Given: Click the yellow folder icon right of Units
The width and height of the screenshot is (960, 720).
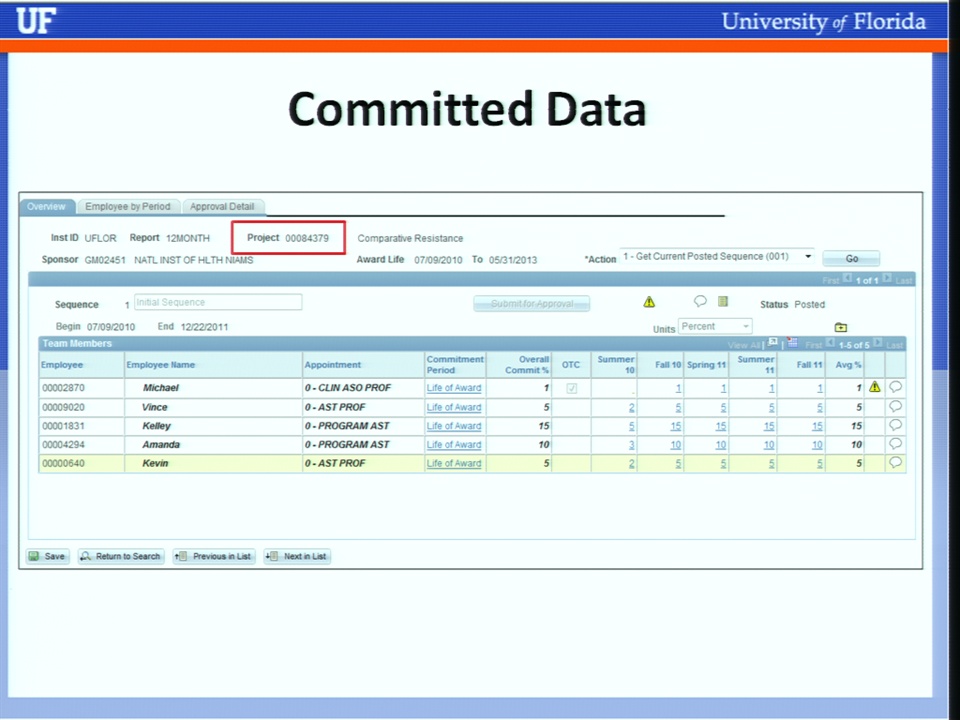Looking at the screenshot, I should pyautogui.click(x=841, y=327).
